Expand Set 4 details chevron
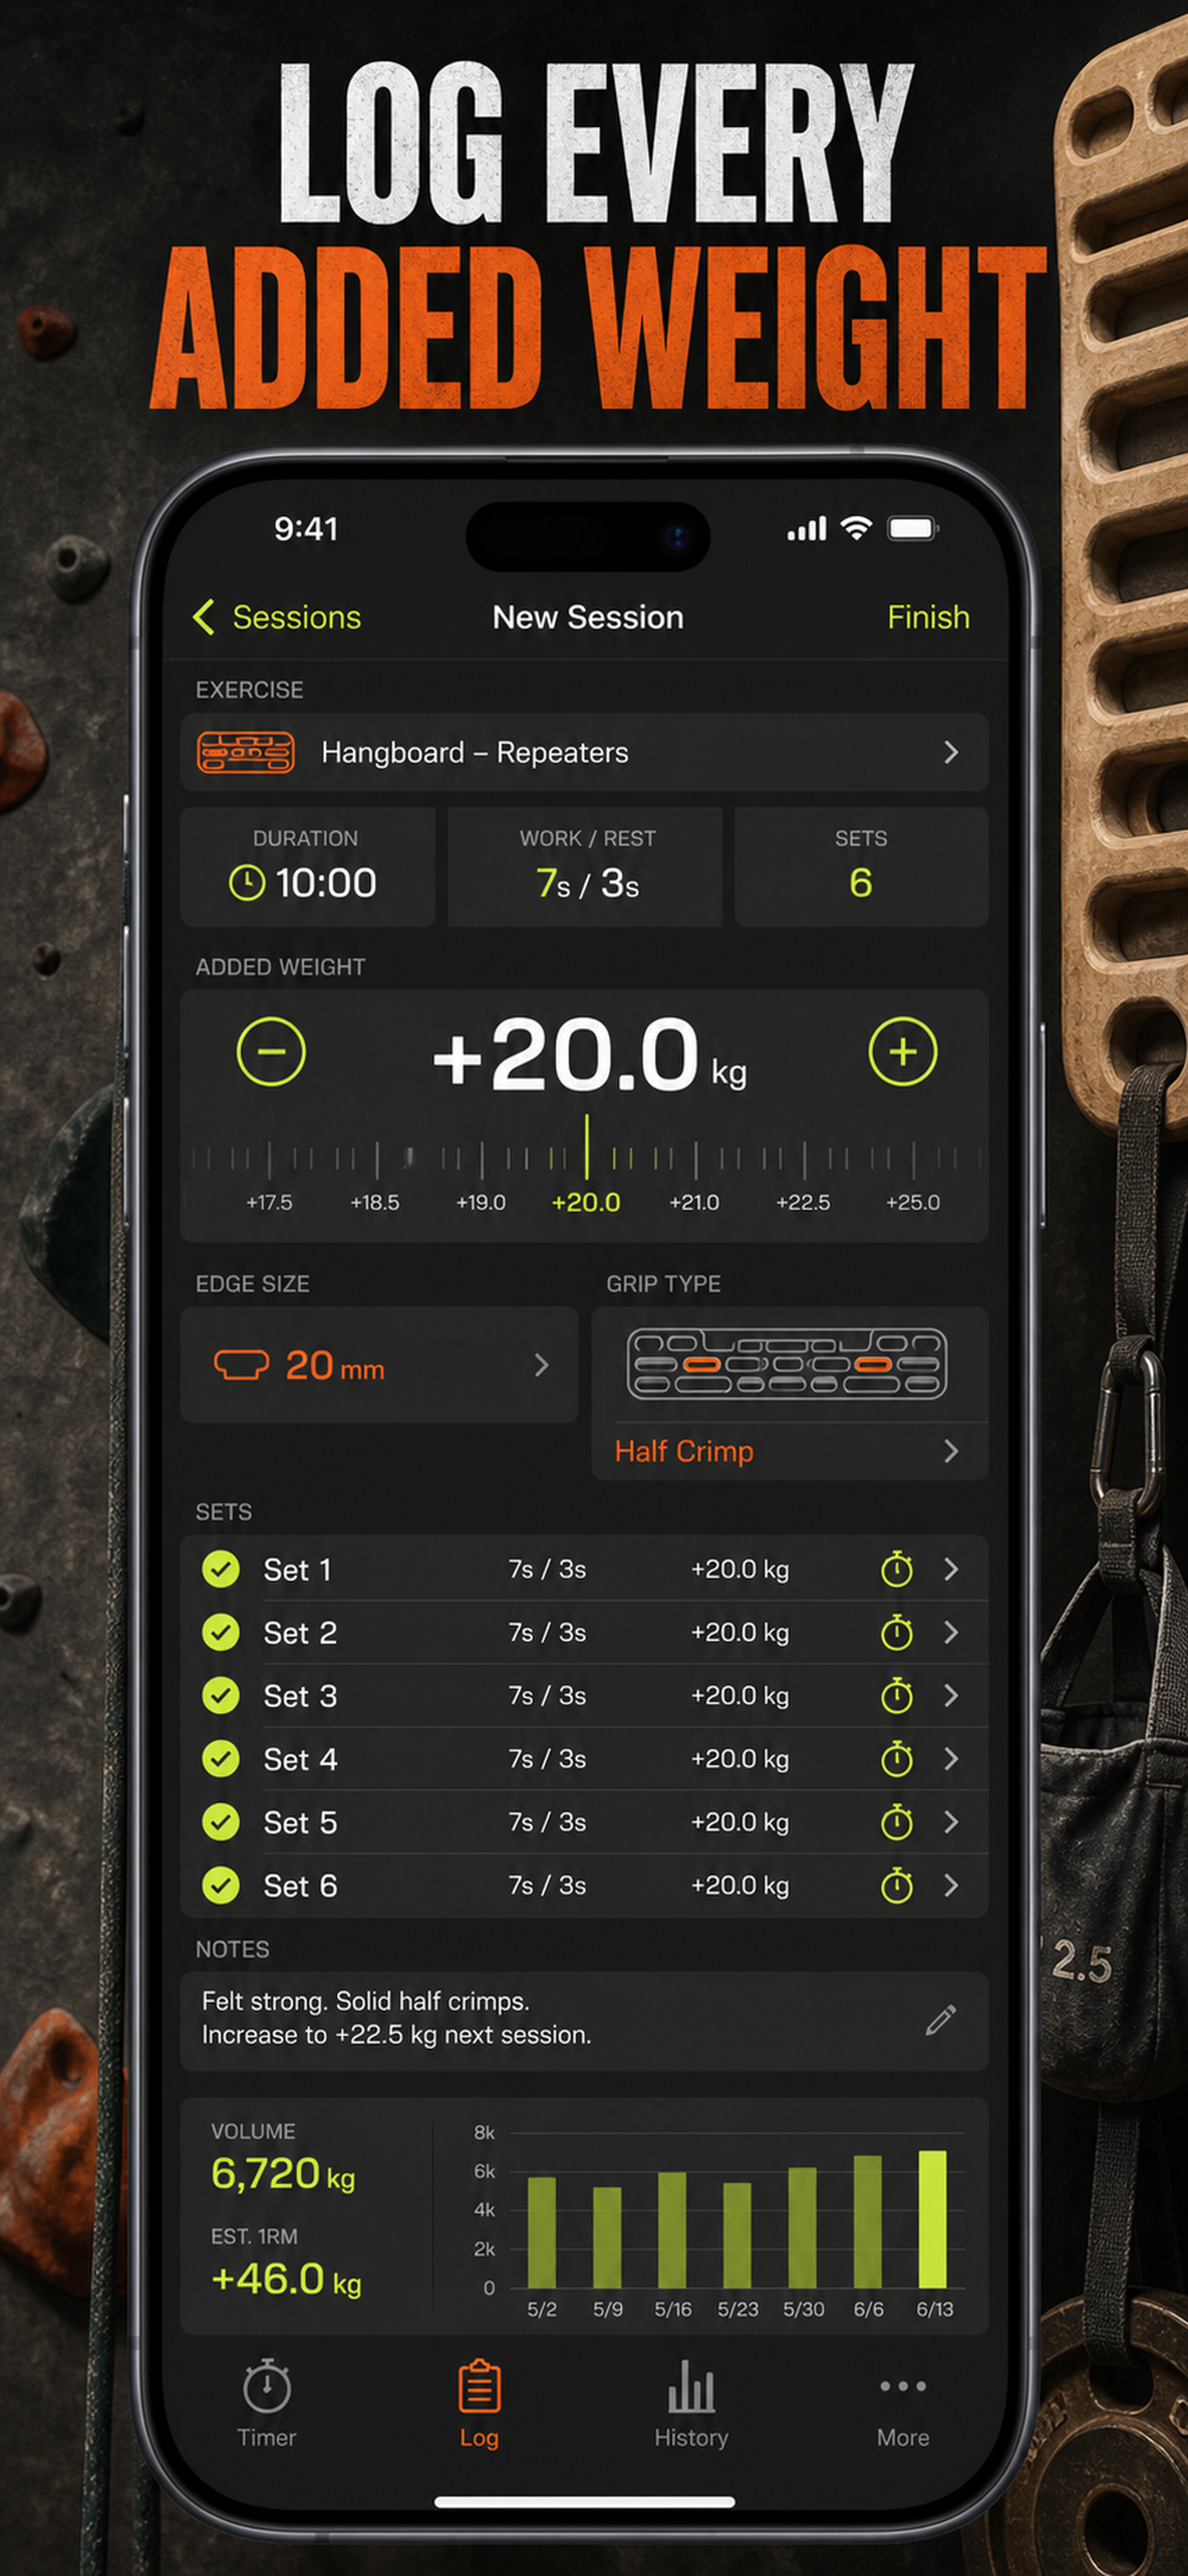Image resolution: width=1188 pixels, height=2576 pixels. point(951,1758)
